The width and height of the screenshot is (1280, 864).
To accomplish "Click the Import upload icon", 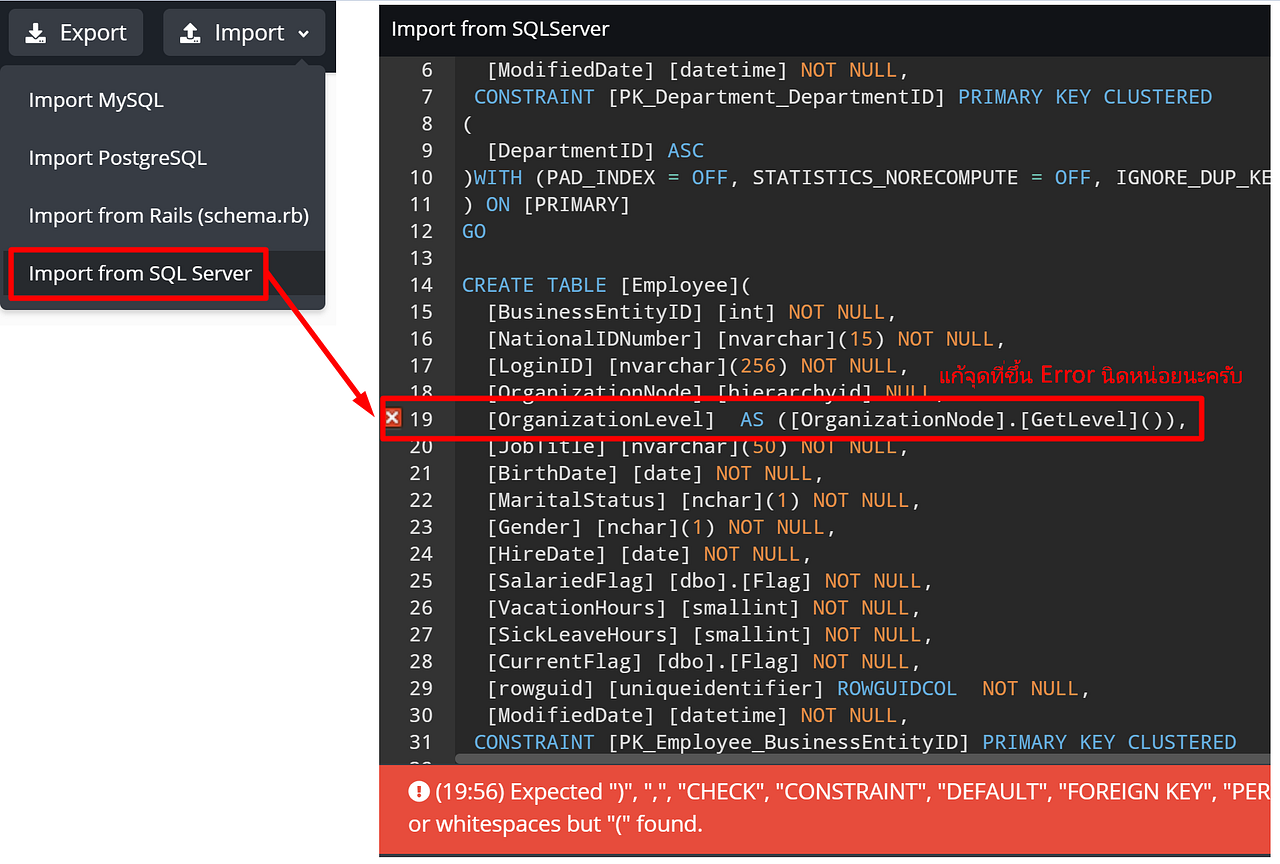I will tap(190, 32).
